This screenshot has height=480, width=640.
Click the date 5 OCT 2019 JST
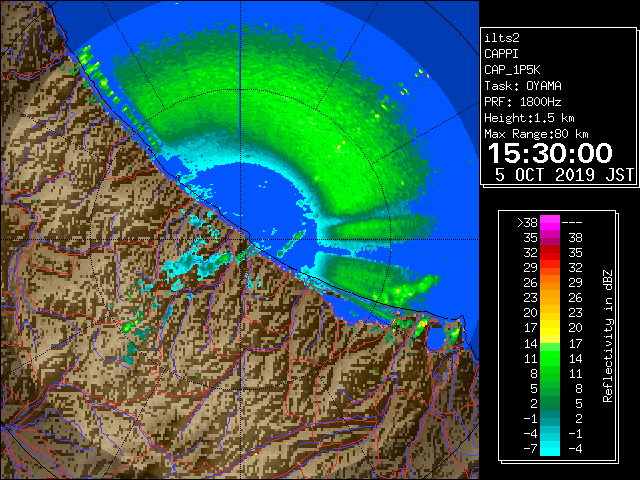(x=564, y=175)
